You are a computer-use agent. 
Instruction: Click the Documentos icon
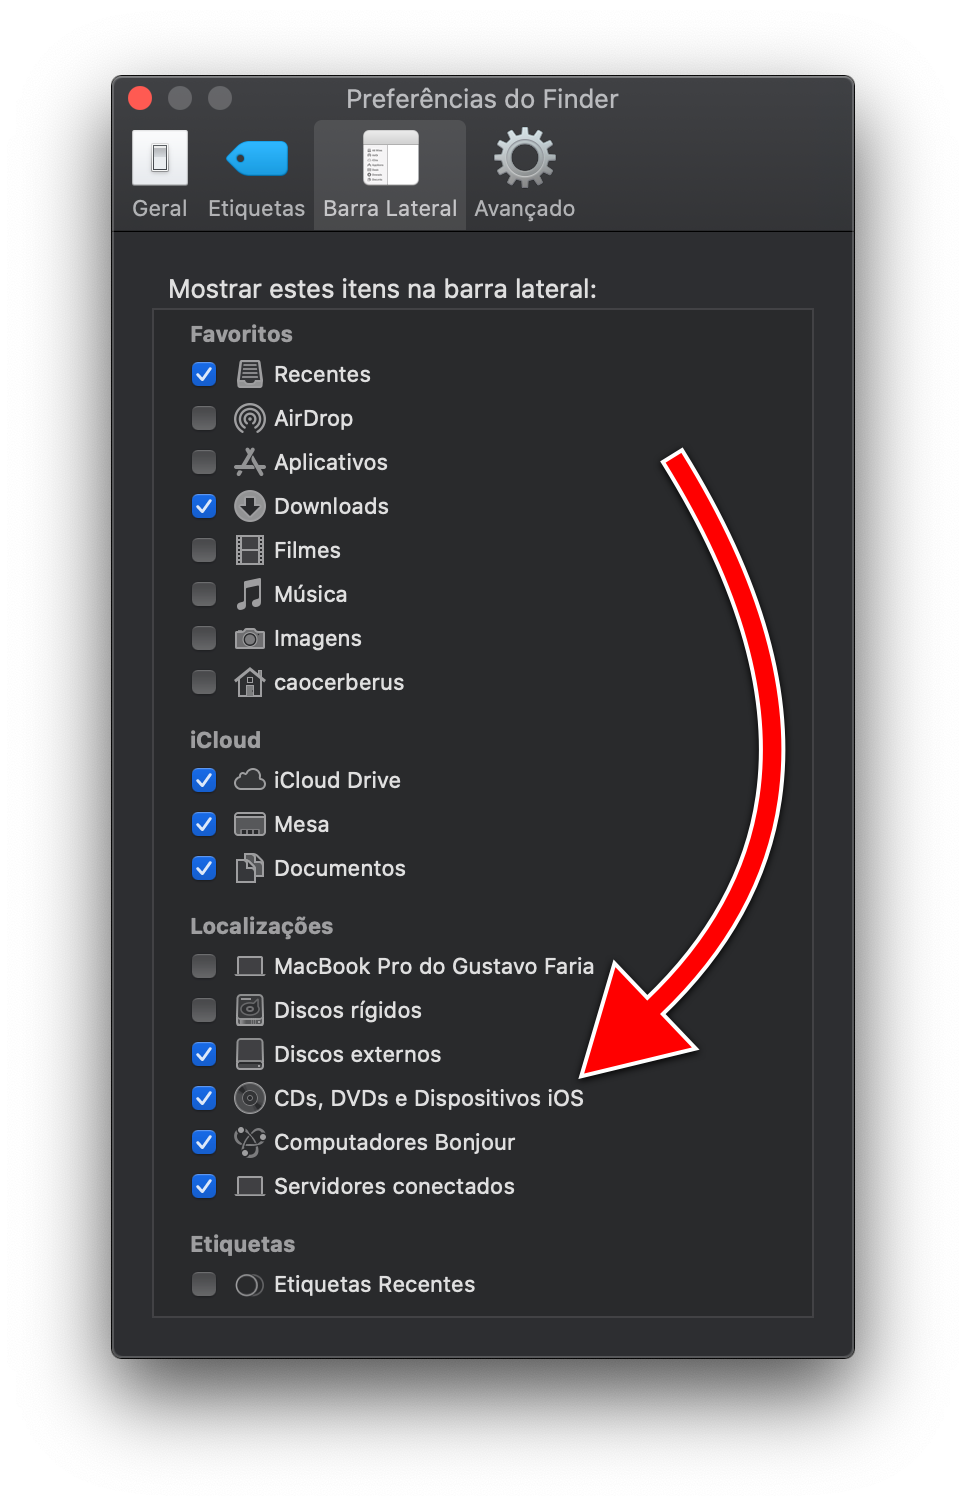(x=249, y=868)
